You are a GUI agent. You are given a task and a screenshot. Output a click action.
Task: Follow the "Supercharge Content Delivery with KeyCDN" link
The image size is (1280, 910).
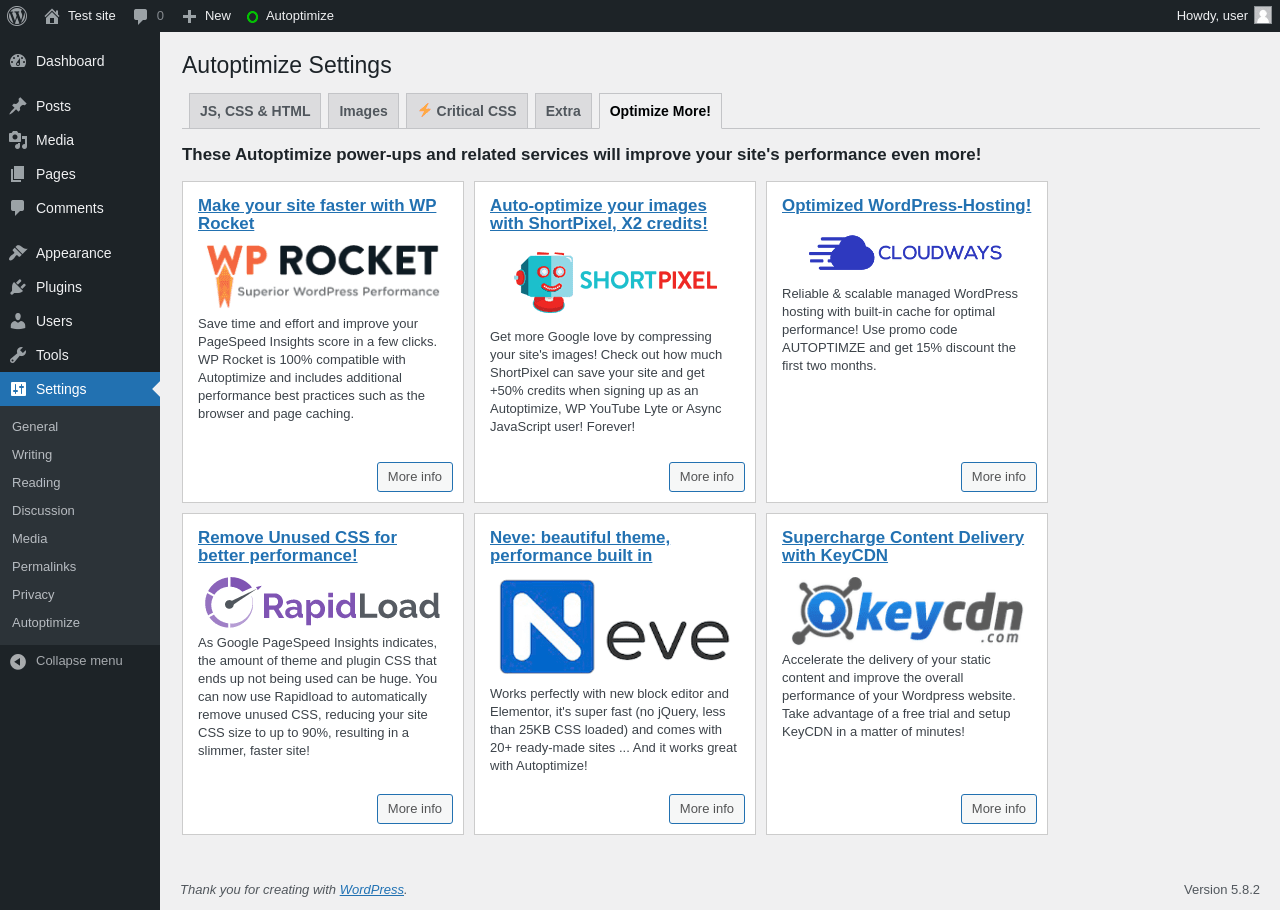coord(903,547)
